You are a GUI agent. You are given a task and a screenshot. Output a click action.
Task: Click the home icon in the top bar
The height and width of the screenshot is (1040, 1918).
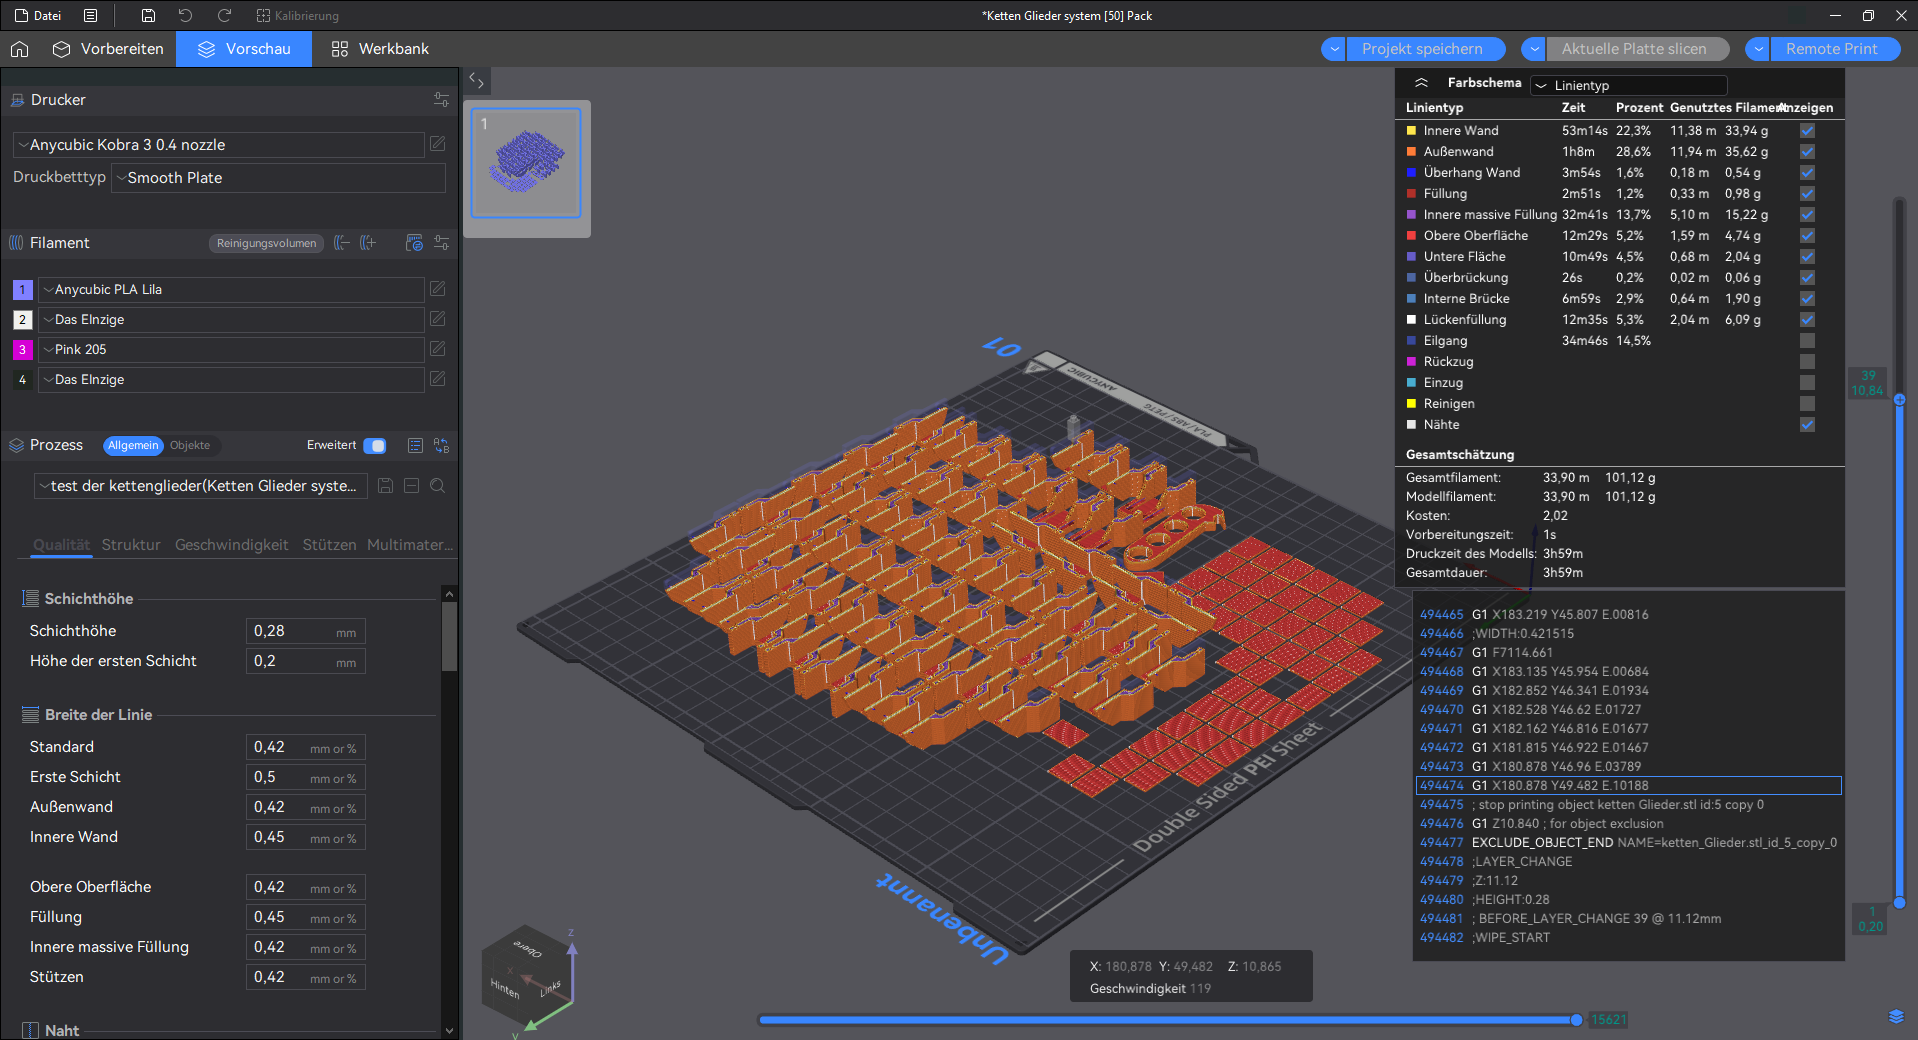pos(20,49)
